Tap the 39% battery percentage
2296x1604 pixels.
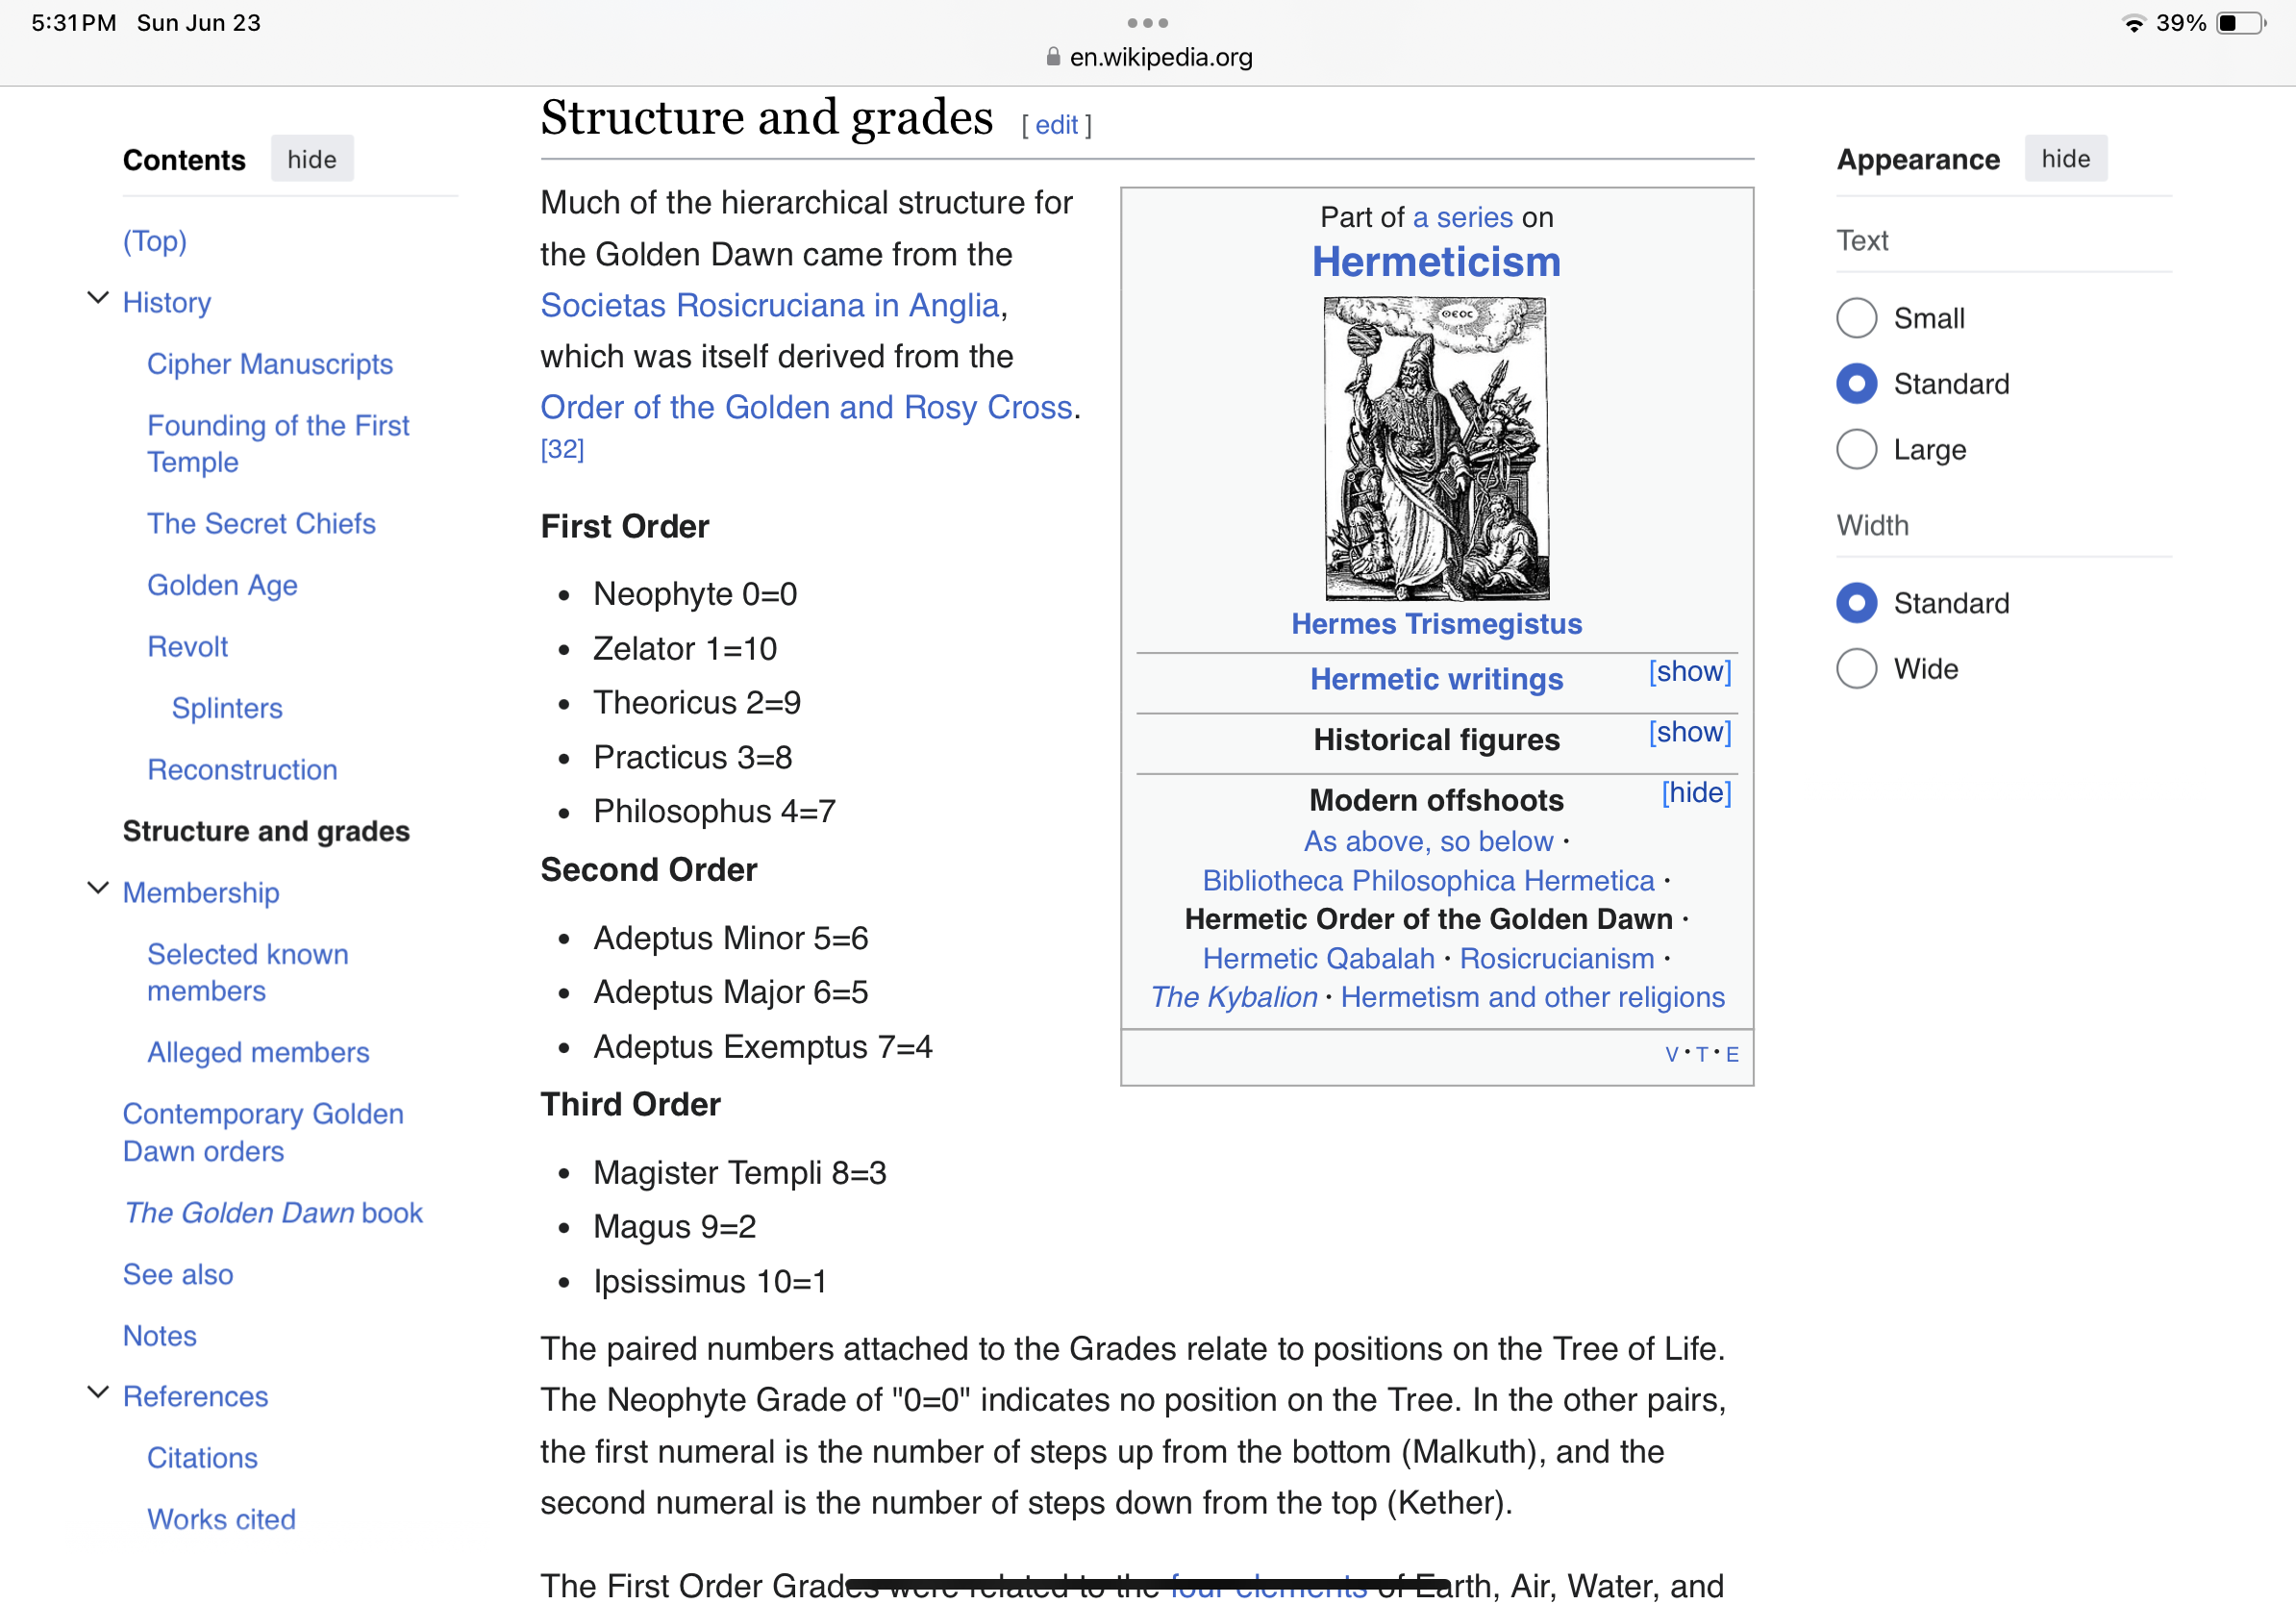coord(2180,23)
